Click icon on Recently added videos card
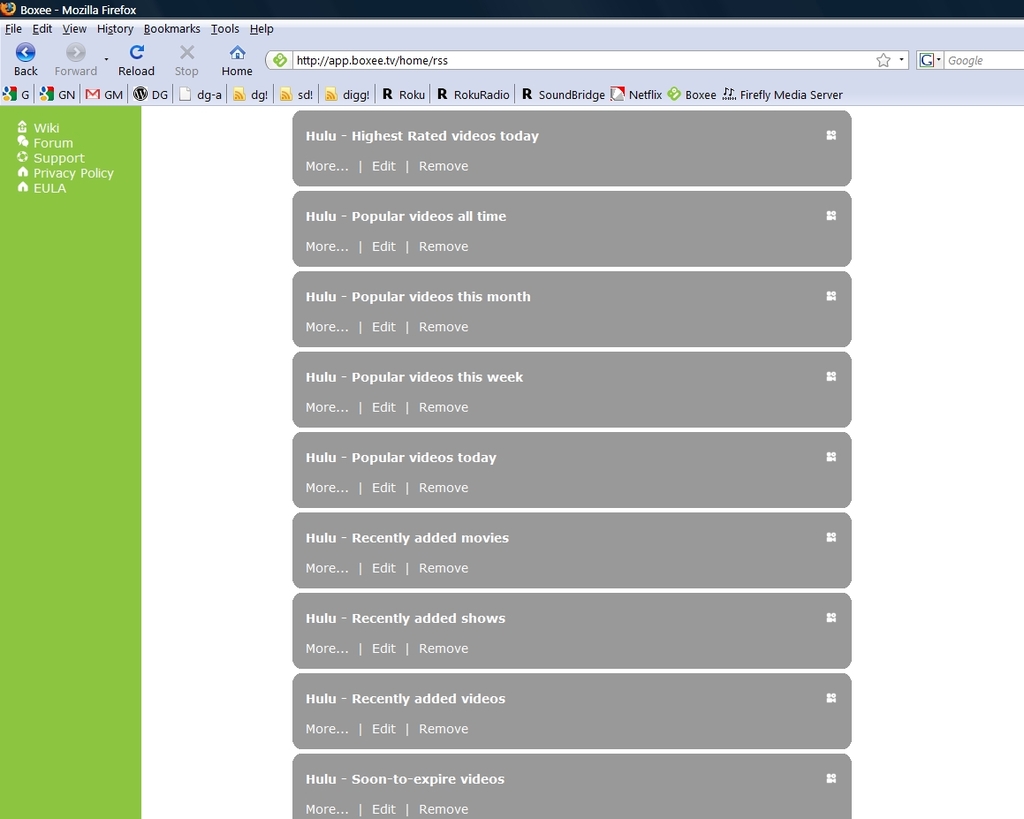Image resolution: width=1024 pixels, height=819 pixels. click(831, 698)
